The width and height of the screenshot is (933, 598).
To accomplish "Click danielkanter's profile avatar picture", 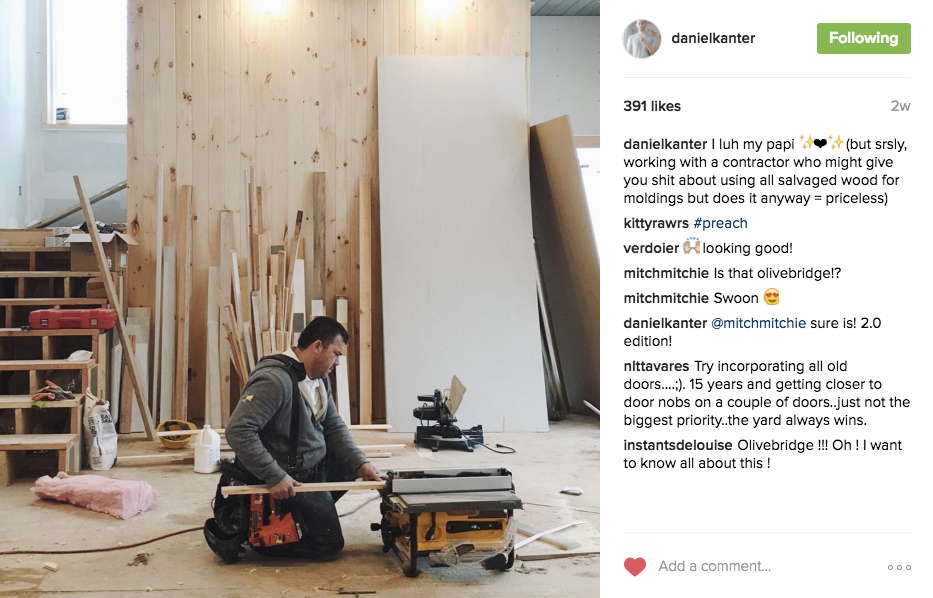I will pos(641,39).
